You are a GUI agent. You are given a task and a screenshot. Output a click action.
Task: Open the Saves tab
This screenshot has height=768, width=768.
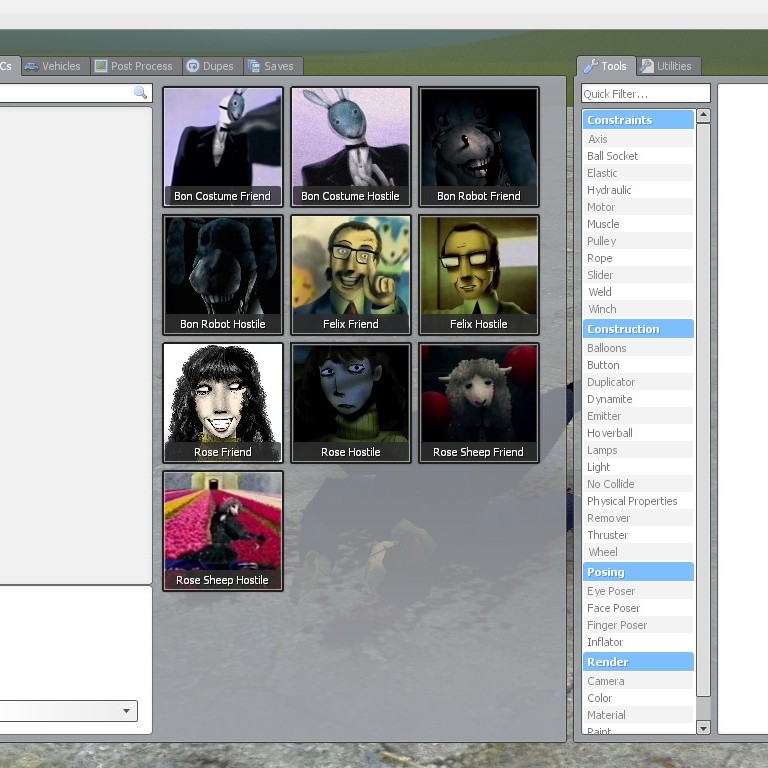point(273,66)
